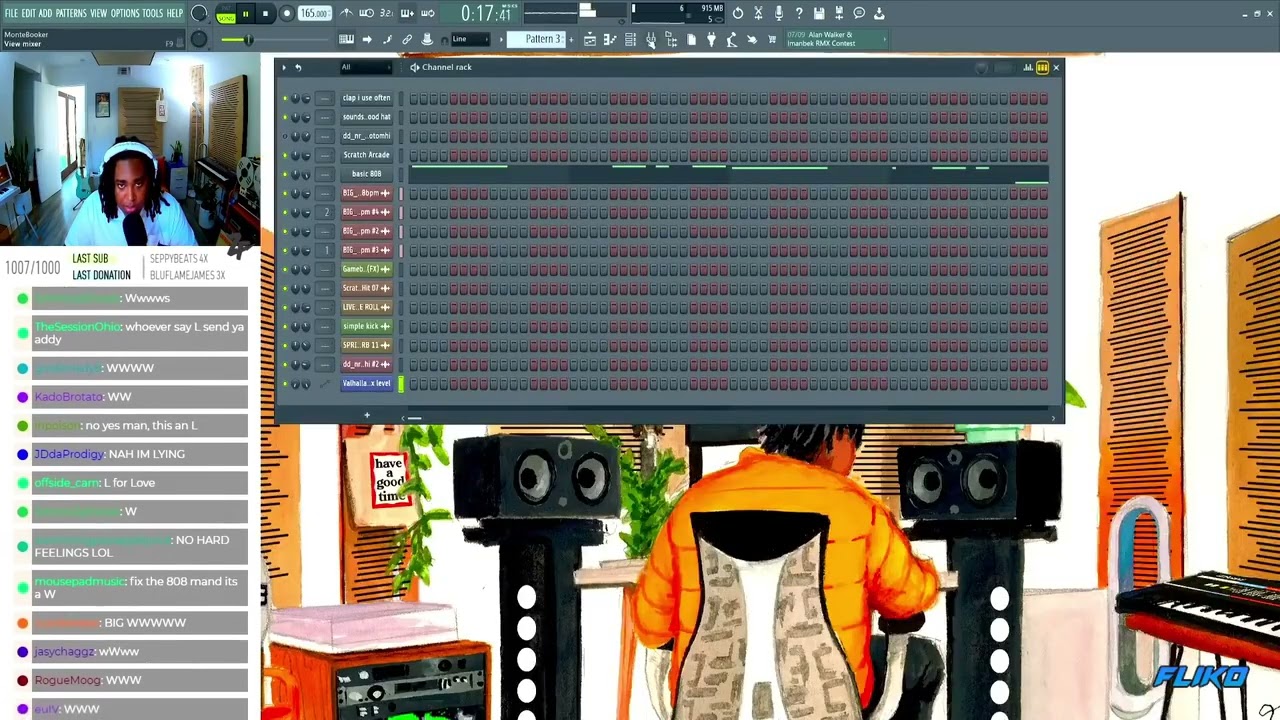The image size is (1280, 720).
Task: Open the ADD menu
Action: click(x=45, y=14)
